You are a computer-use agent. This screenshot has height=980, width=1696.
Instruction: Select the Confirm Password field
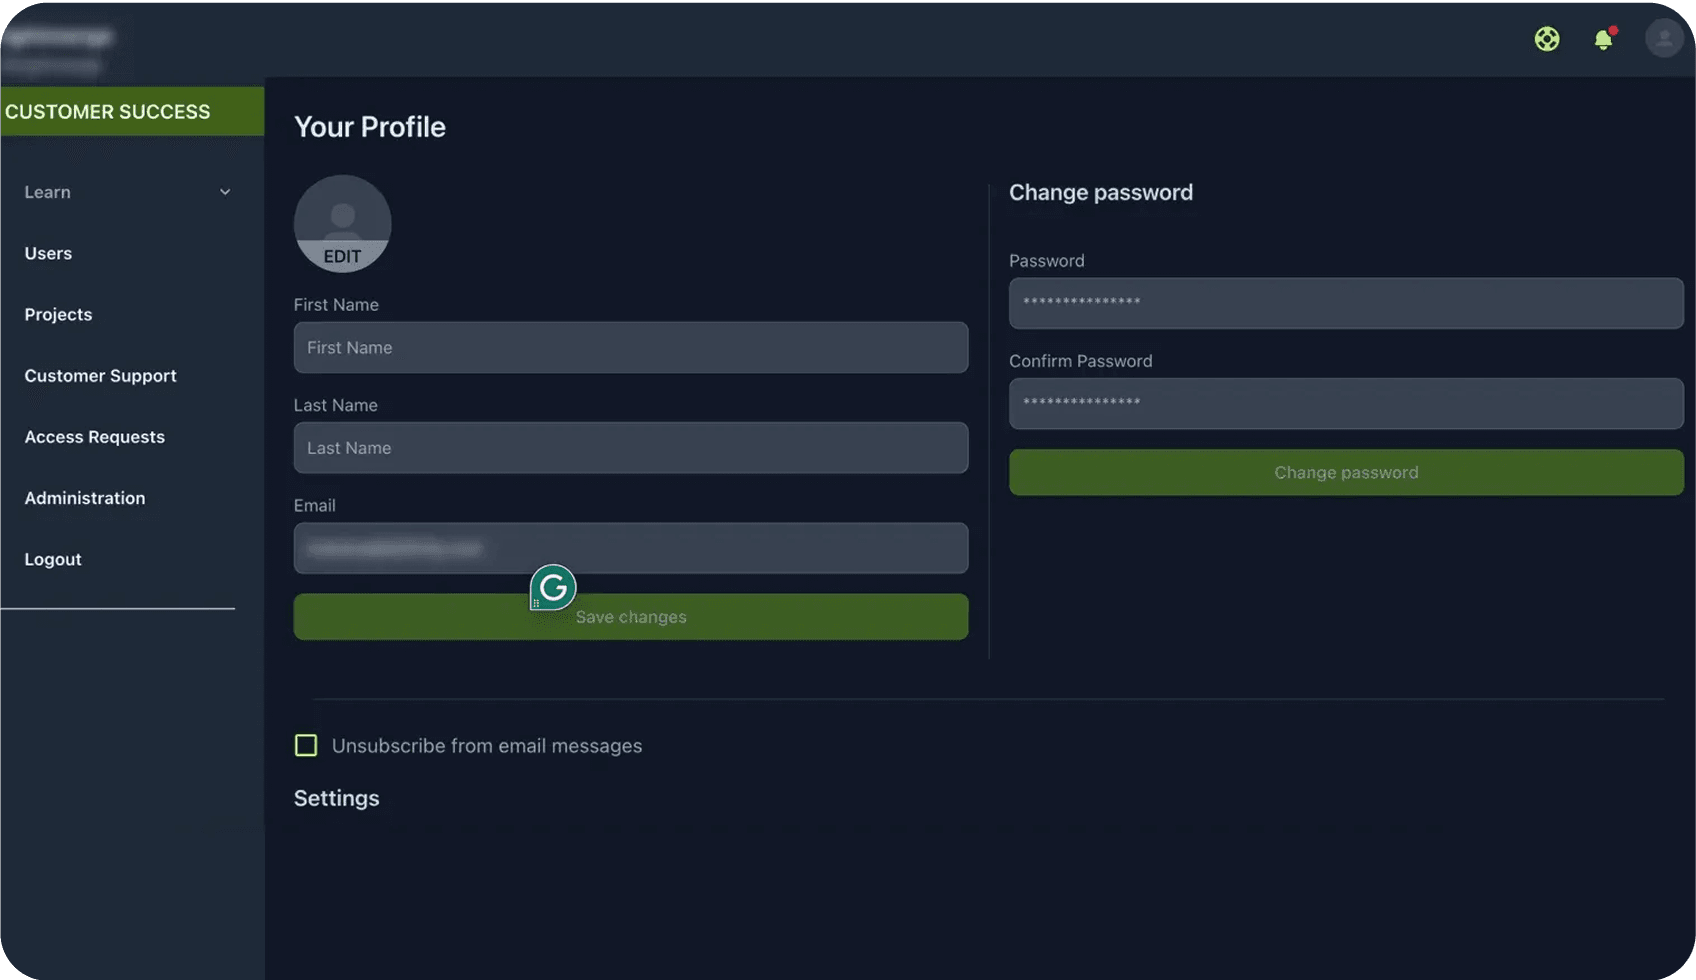pos(1345,404)
